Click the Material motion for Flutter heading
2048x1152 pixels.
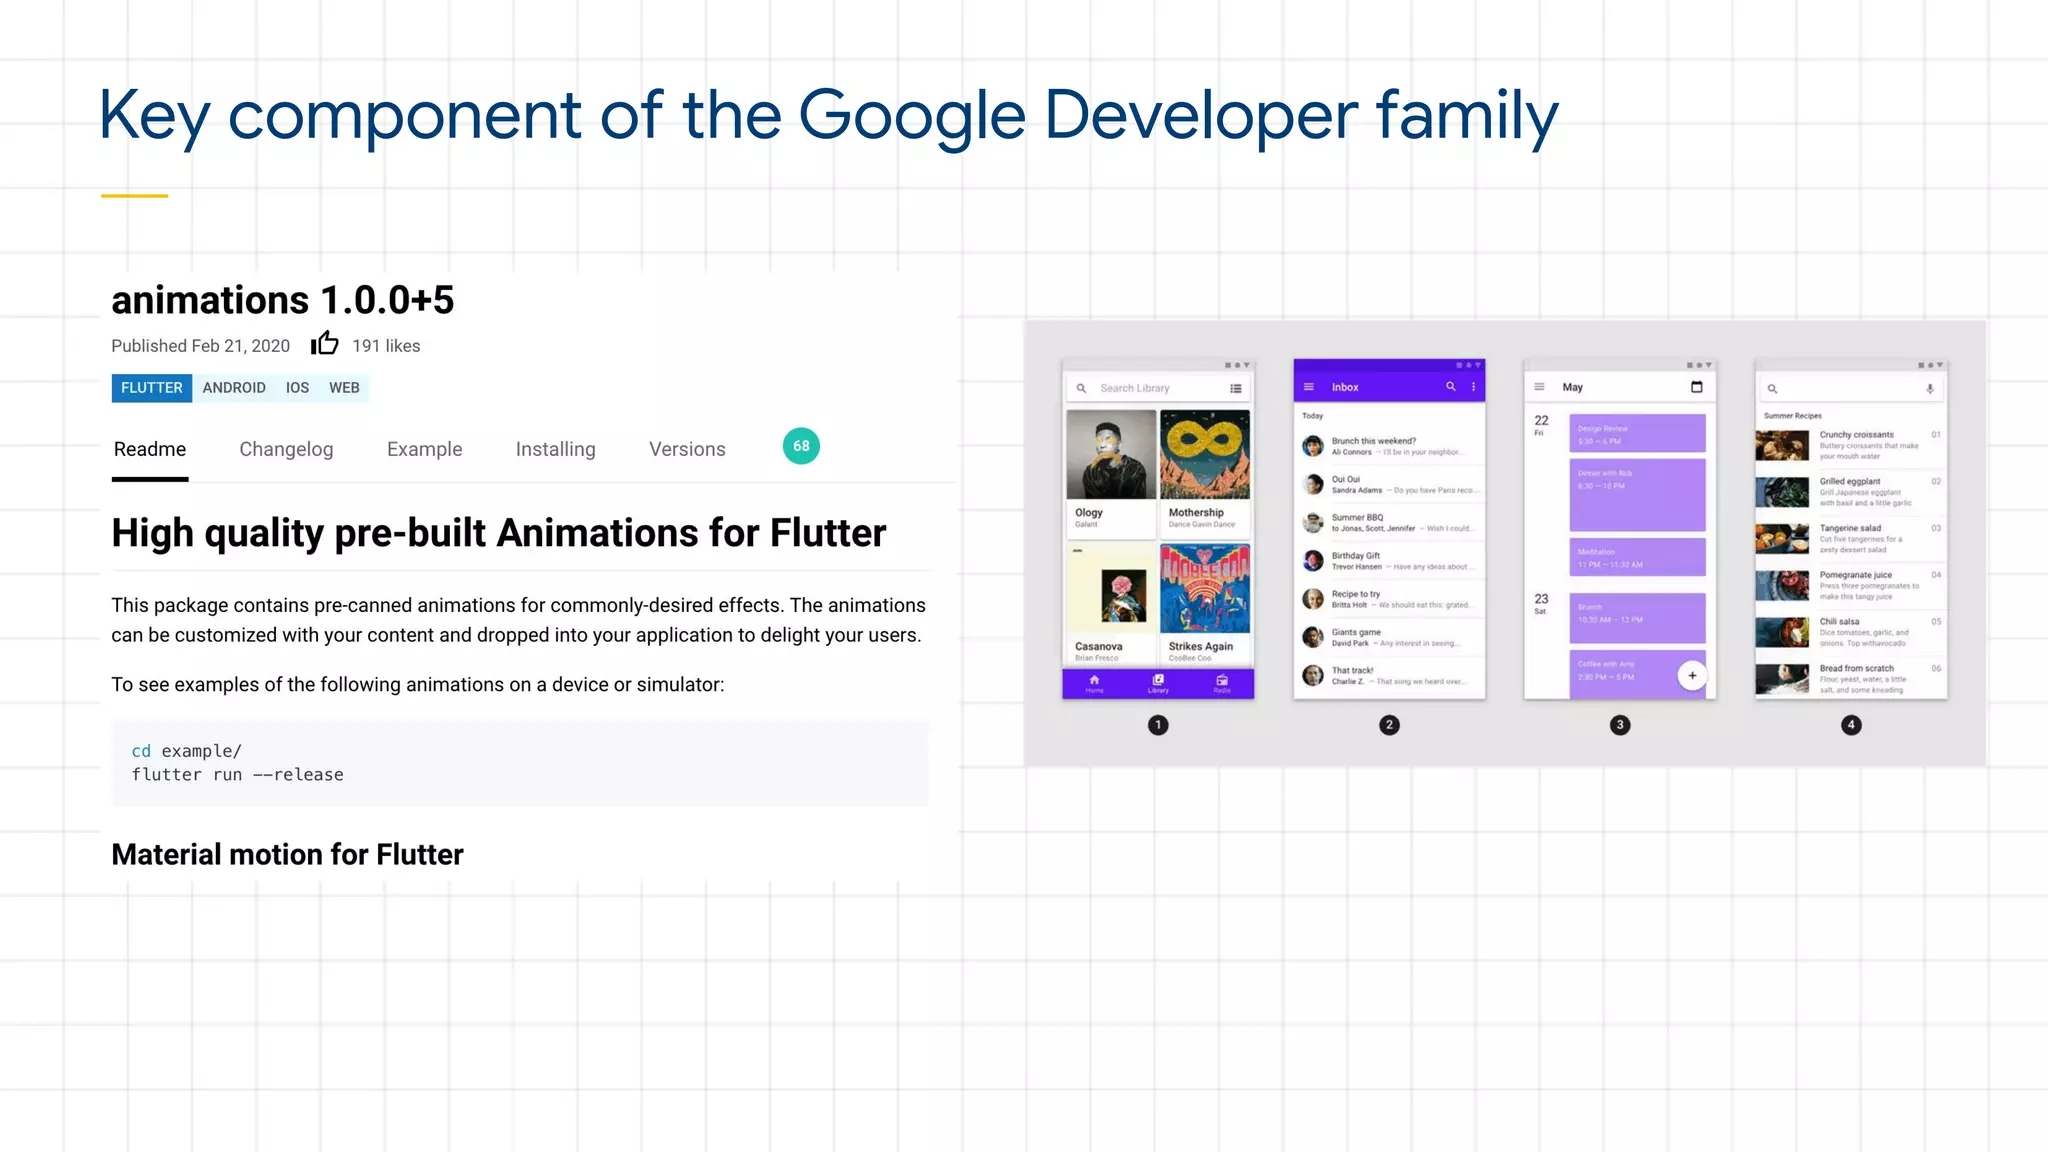[287, 855]
